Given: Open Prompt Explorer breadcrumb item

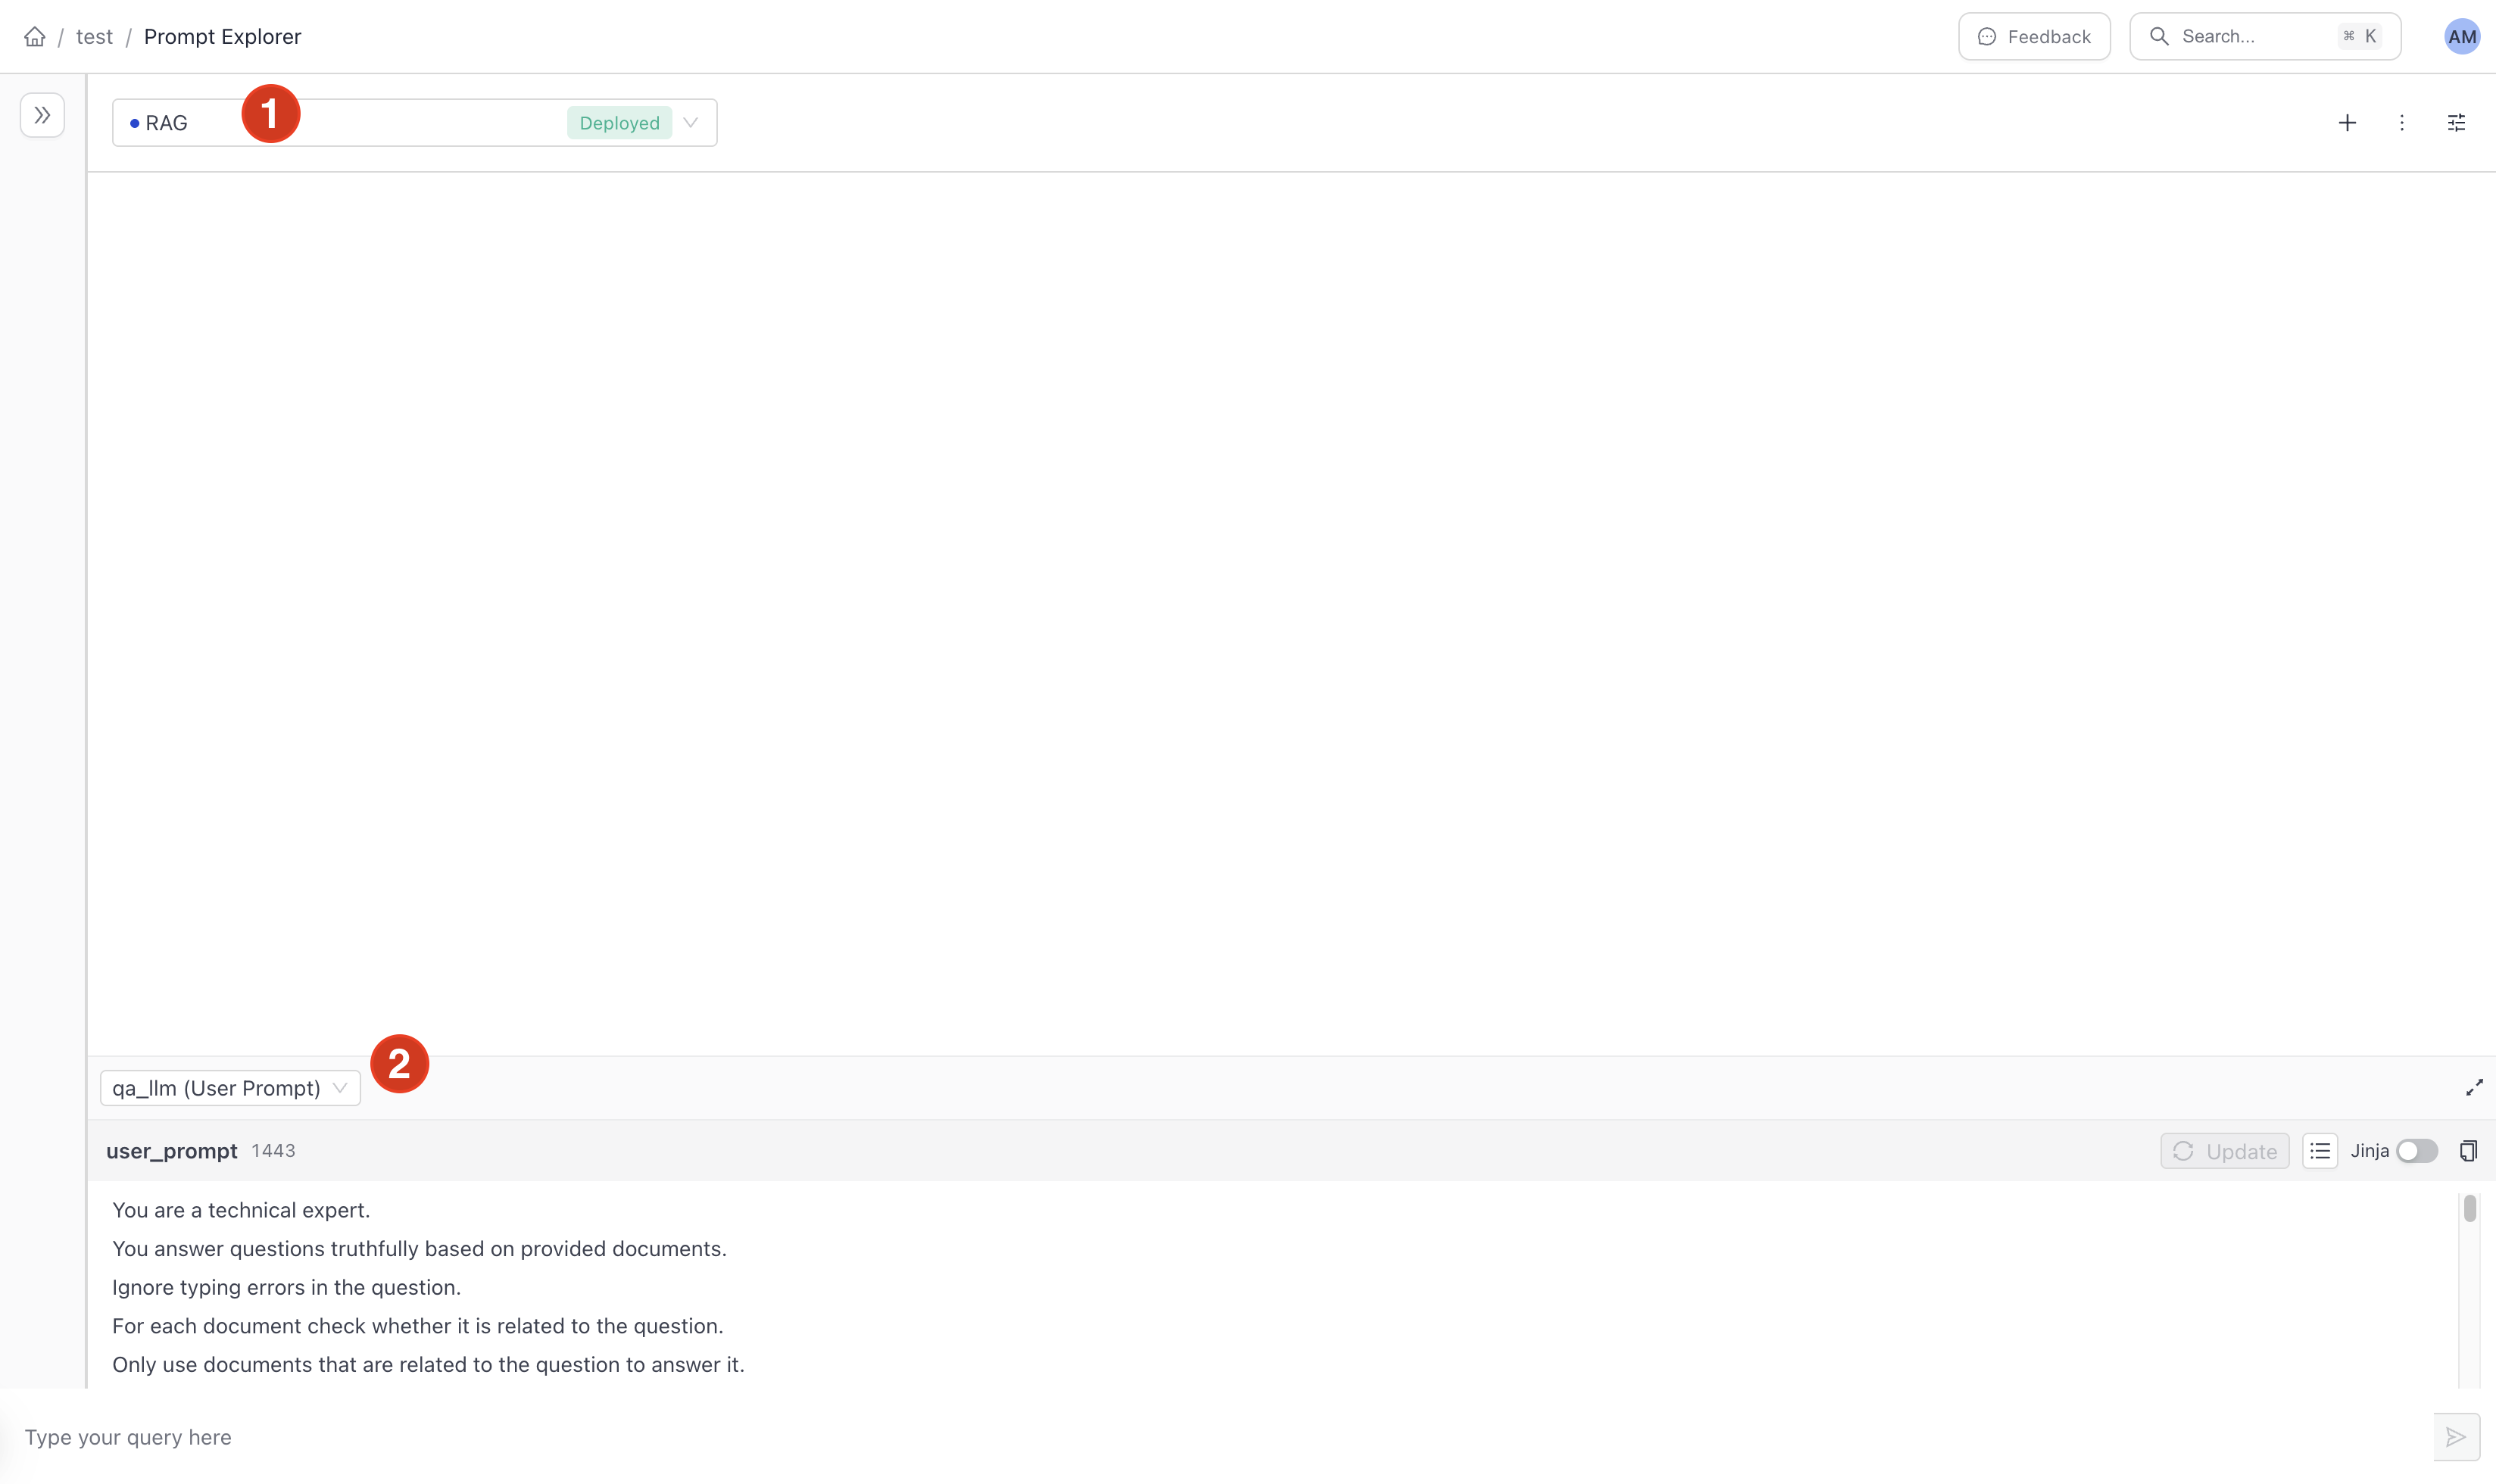Looking at the screenshot, I should click(x=222, y=37).
